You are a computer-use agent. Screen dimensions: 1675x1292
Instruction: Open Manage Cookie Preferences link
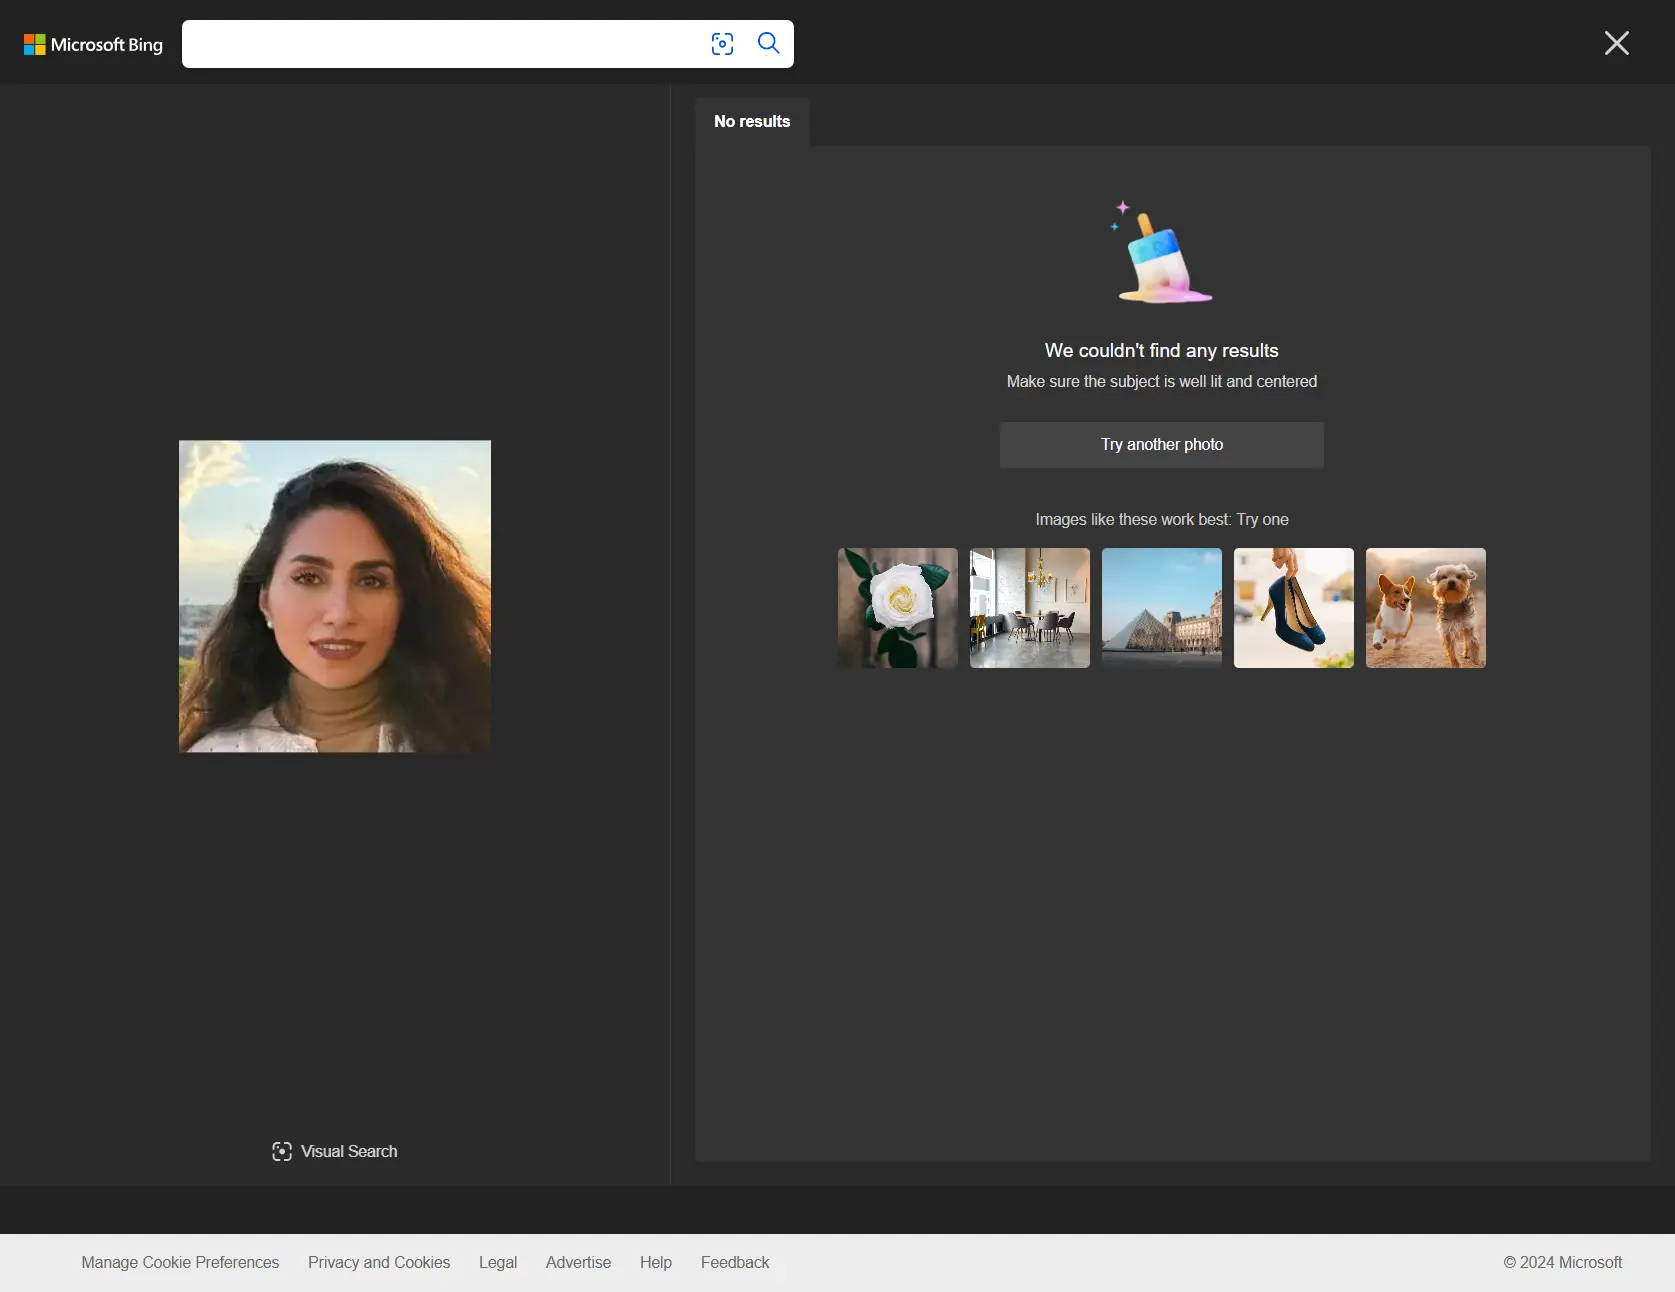point(180,1262)
